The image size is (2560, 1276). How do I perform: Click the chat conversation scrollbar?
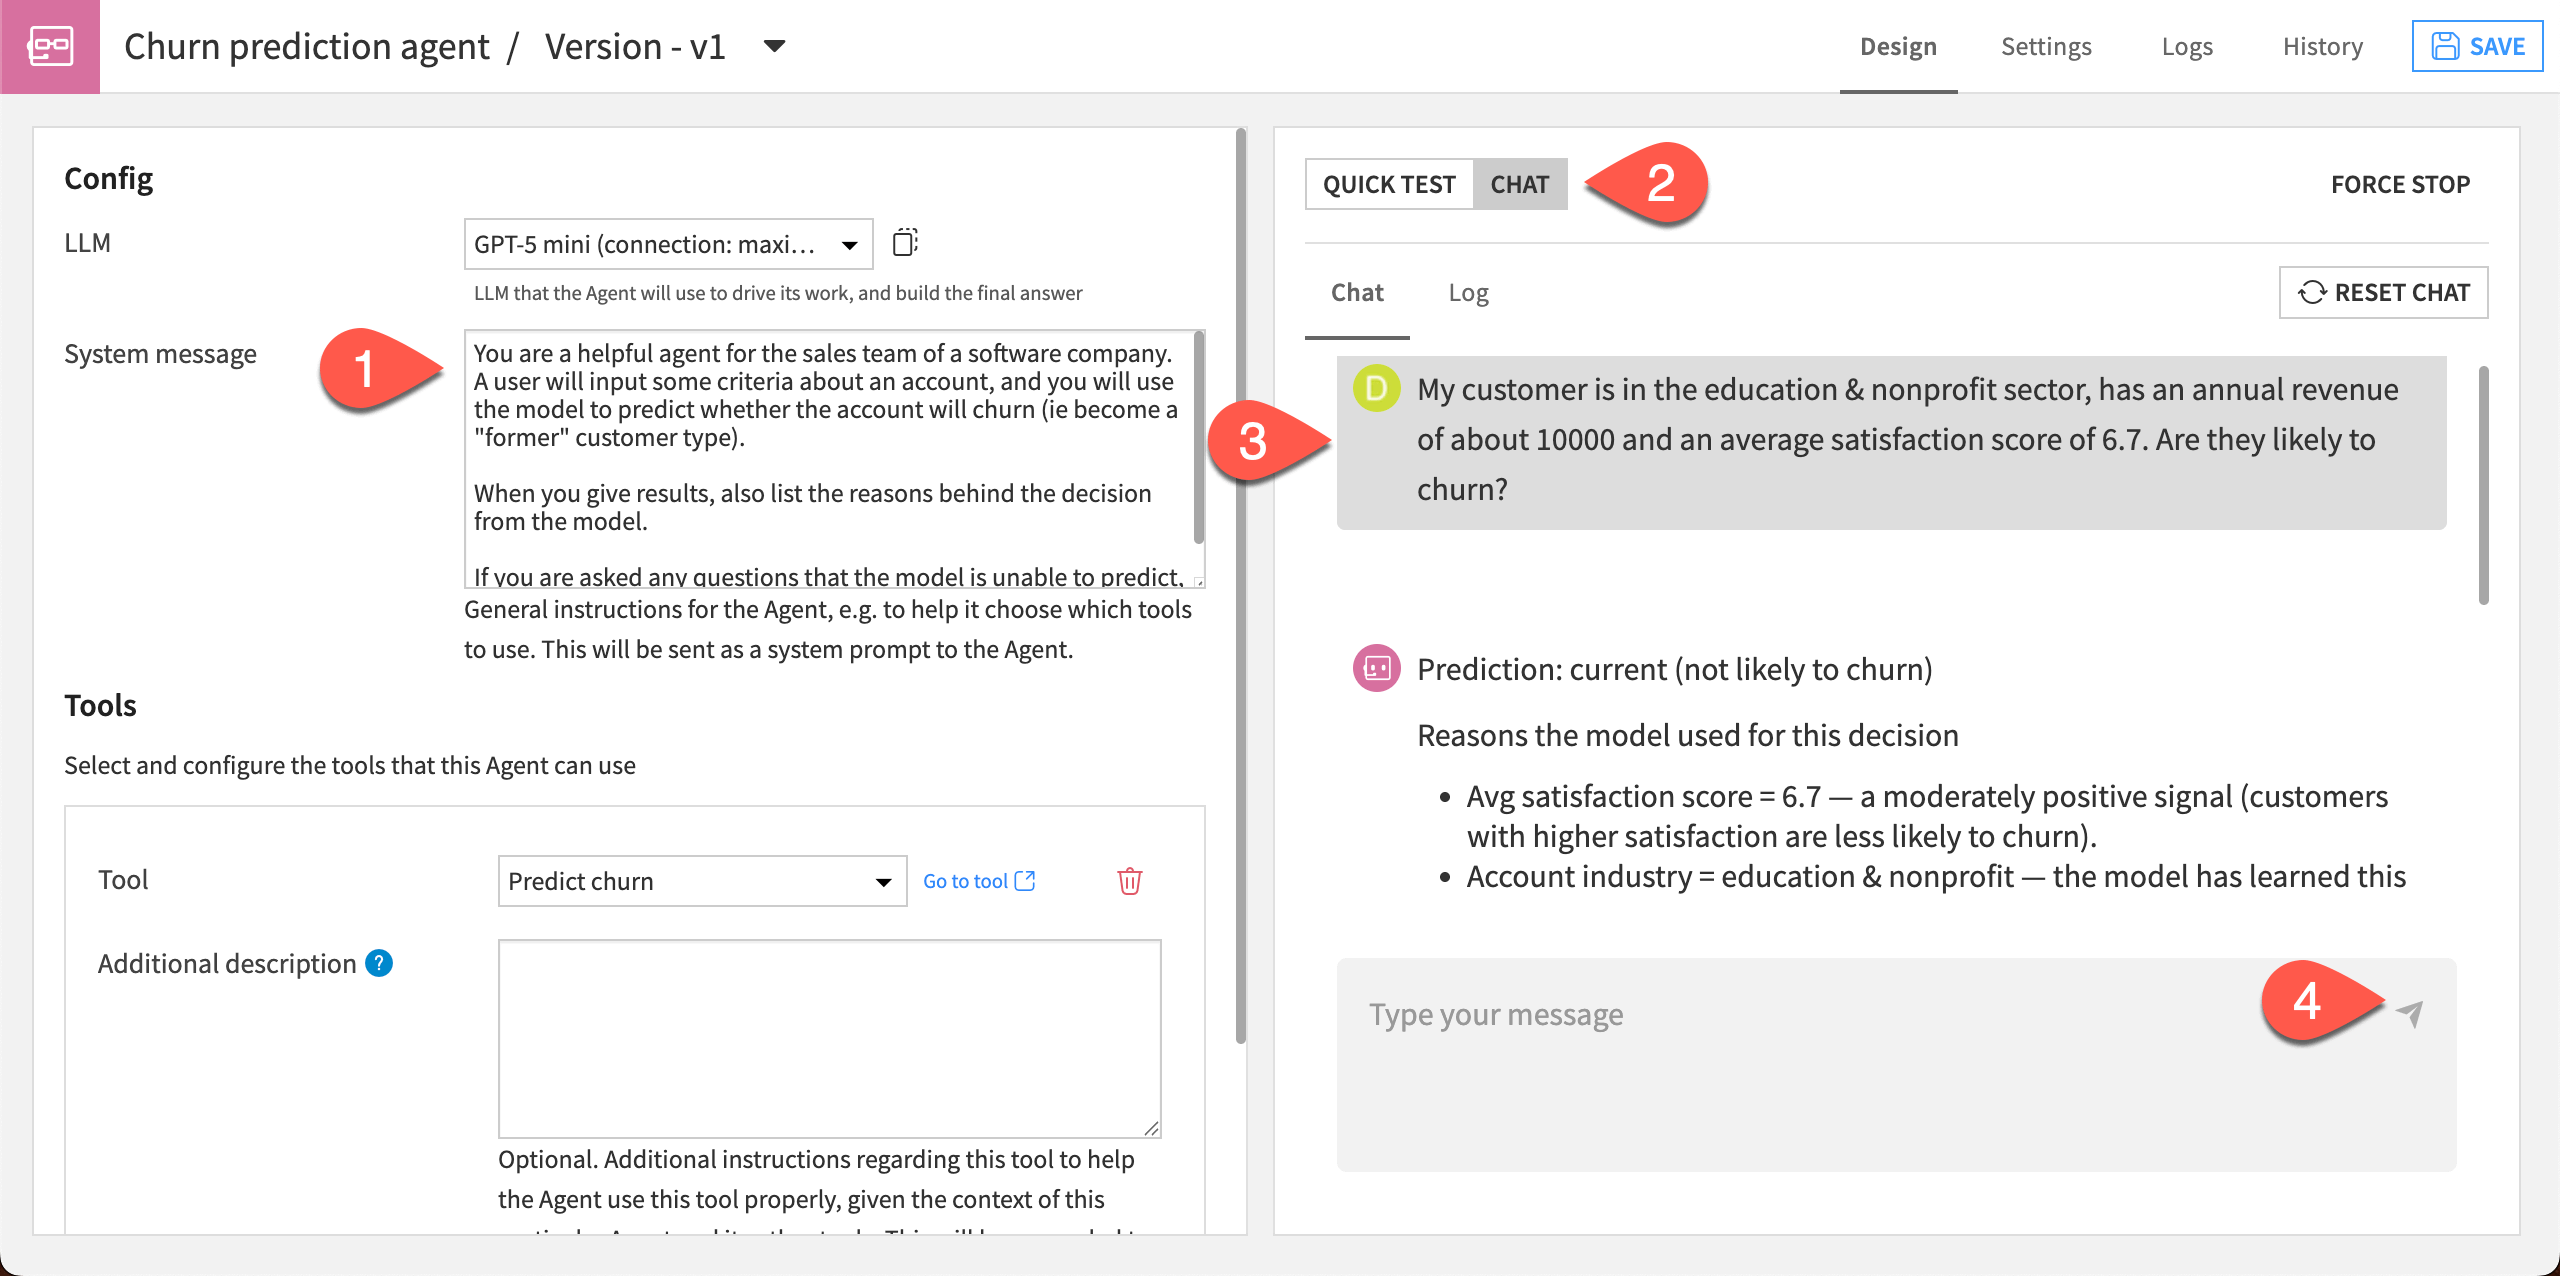pos(2483,485)
